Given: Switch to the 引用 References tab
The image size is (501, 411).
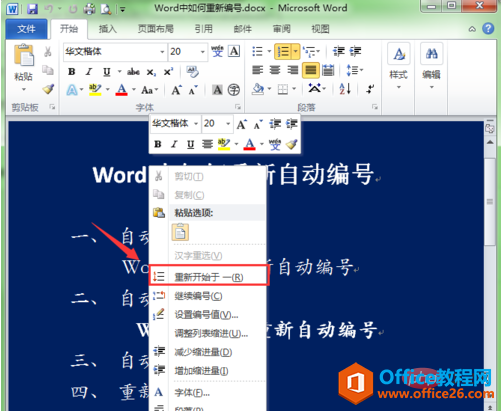Looking at the screenshot, I should (x=203, y=29).
